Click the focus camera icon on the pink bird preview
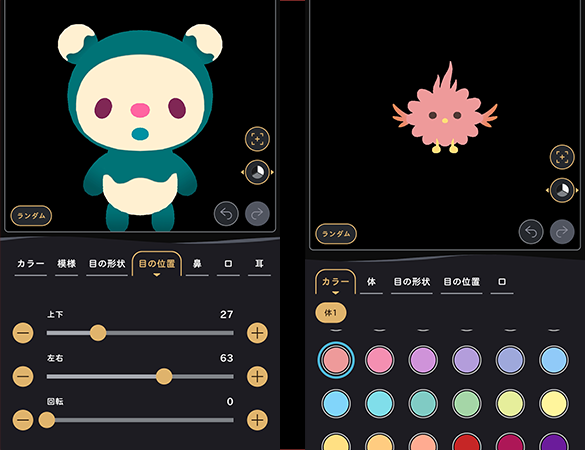 coord(562,157)
